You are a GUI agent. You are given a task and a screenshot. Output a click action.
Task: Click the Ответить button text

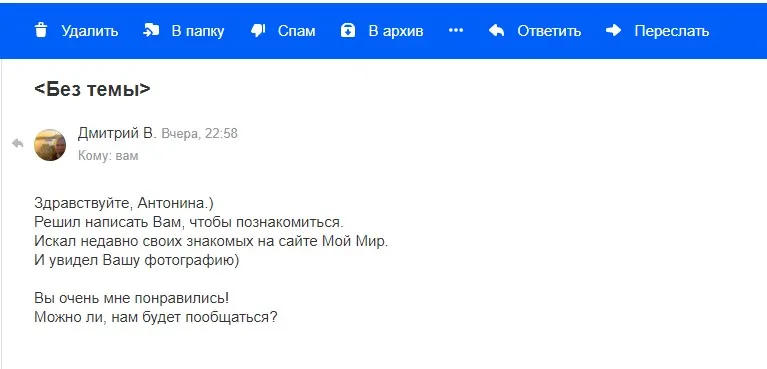click(x=549, y=31)
